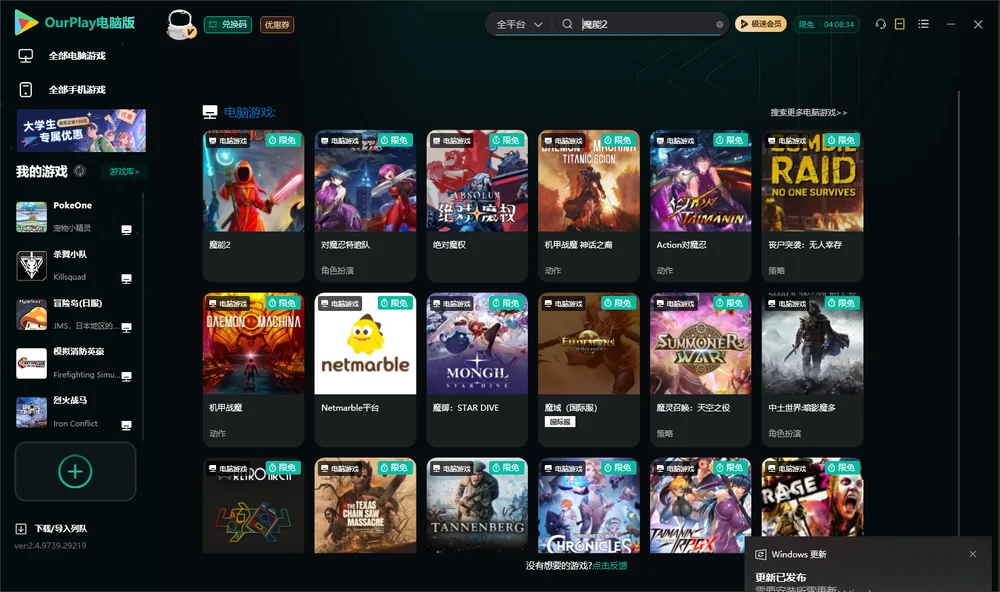Open 下载/导入列队
Image resolution: width=1000 pixels, height=592 pixels.
[52, 528]
